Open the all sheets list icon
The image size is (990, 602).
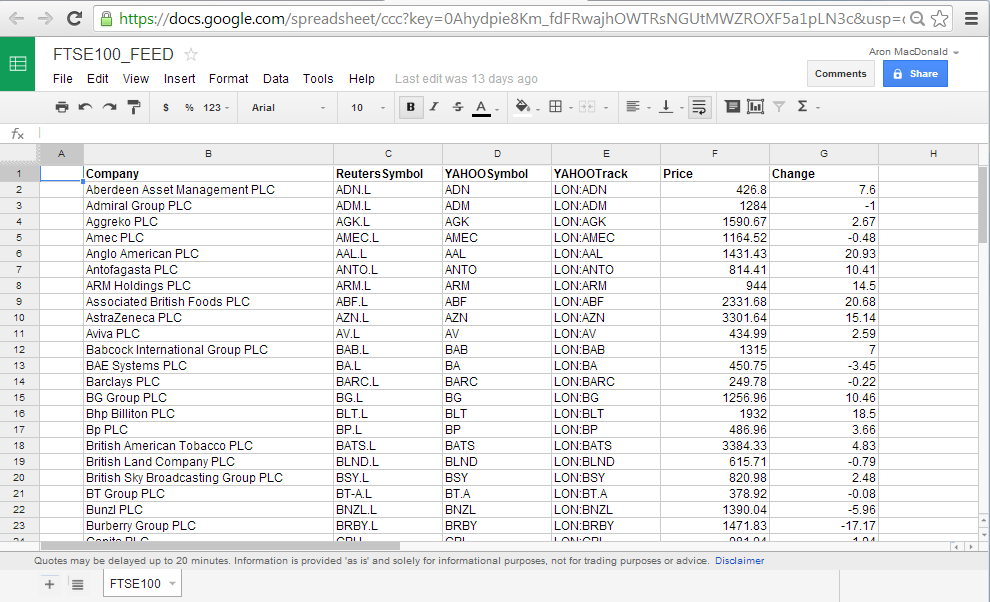point(78,584)
